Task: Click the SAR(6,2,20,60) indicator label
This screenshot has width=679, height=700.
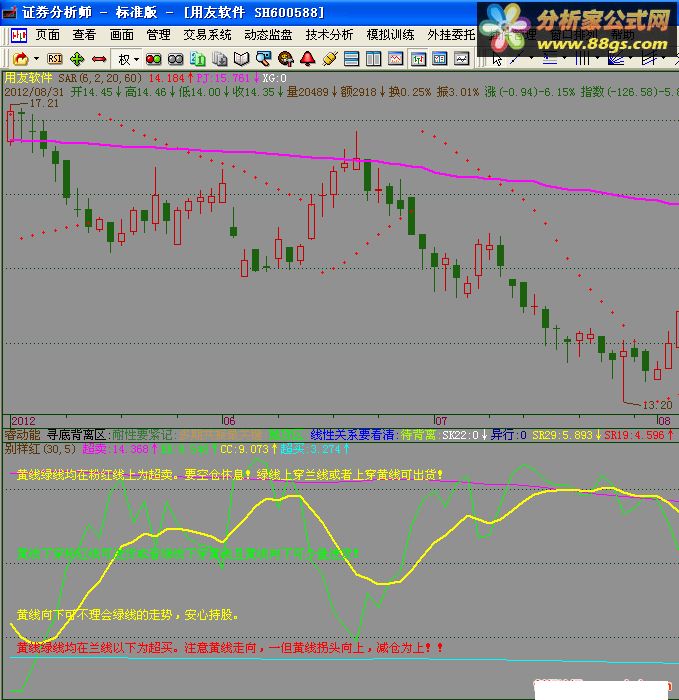Action: (100, 78)
